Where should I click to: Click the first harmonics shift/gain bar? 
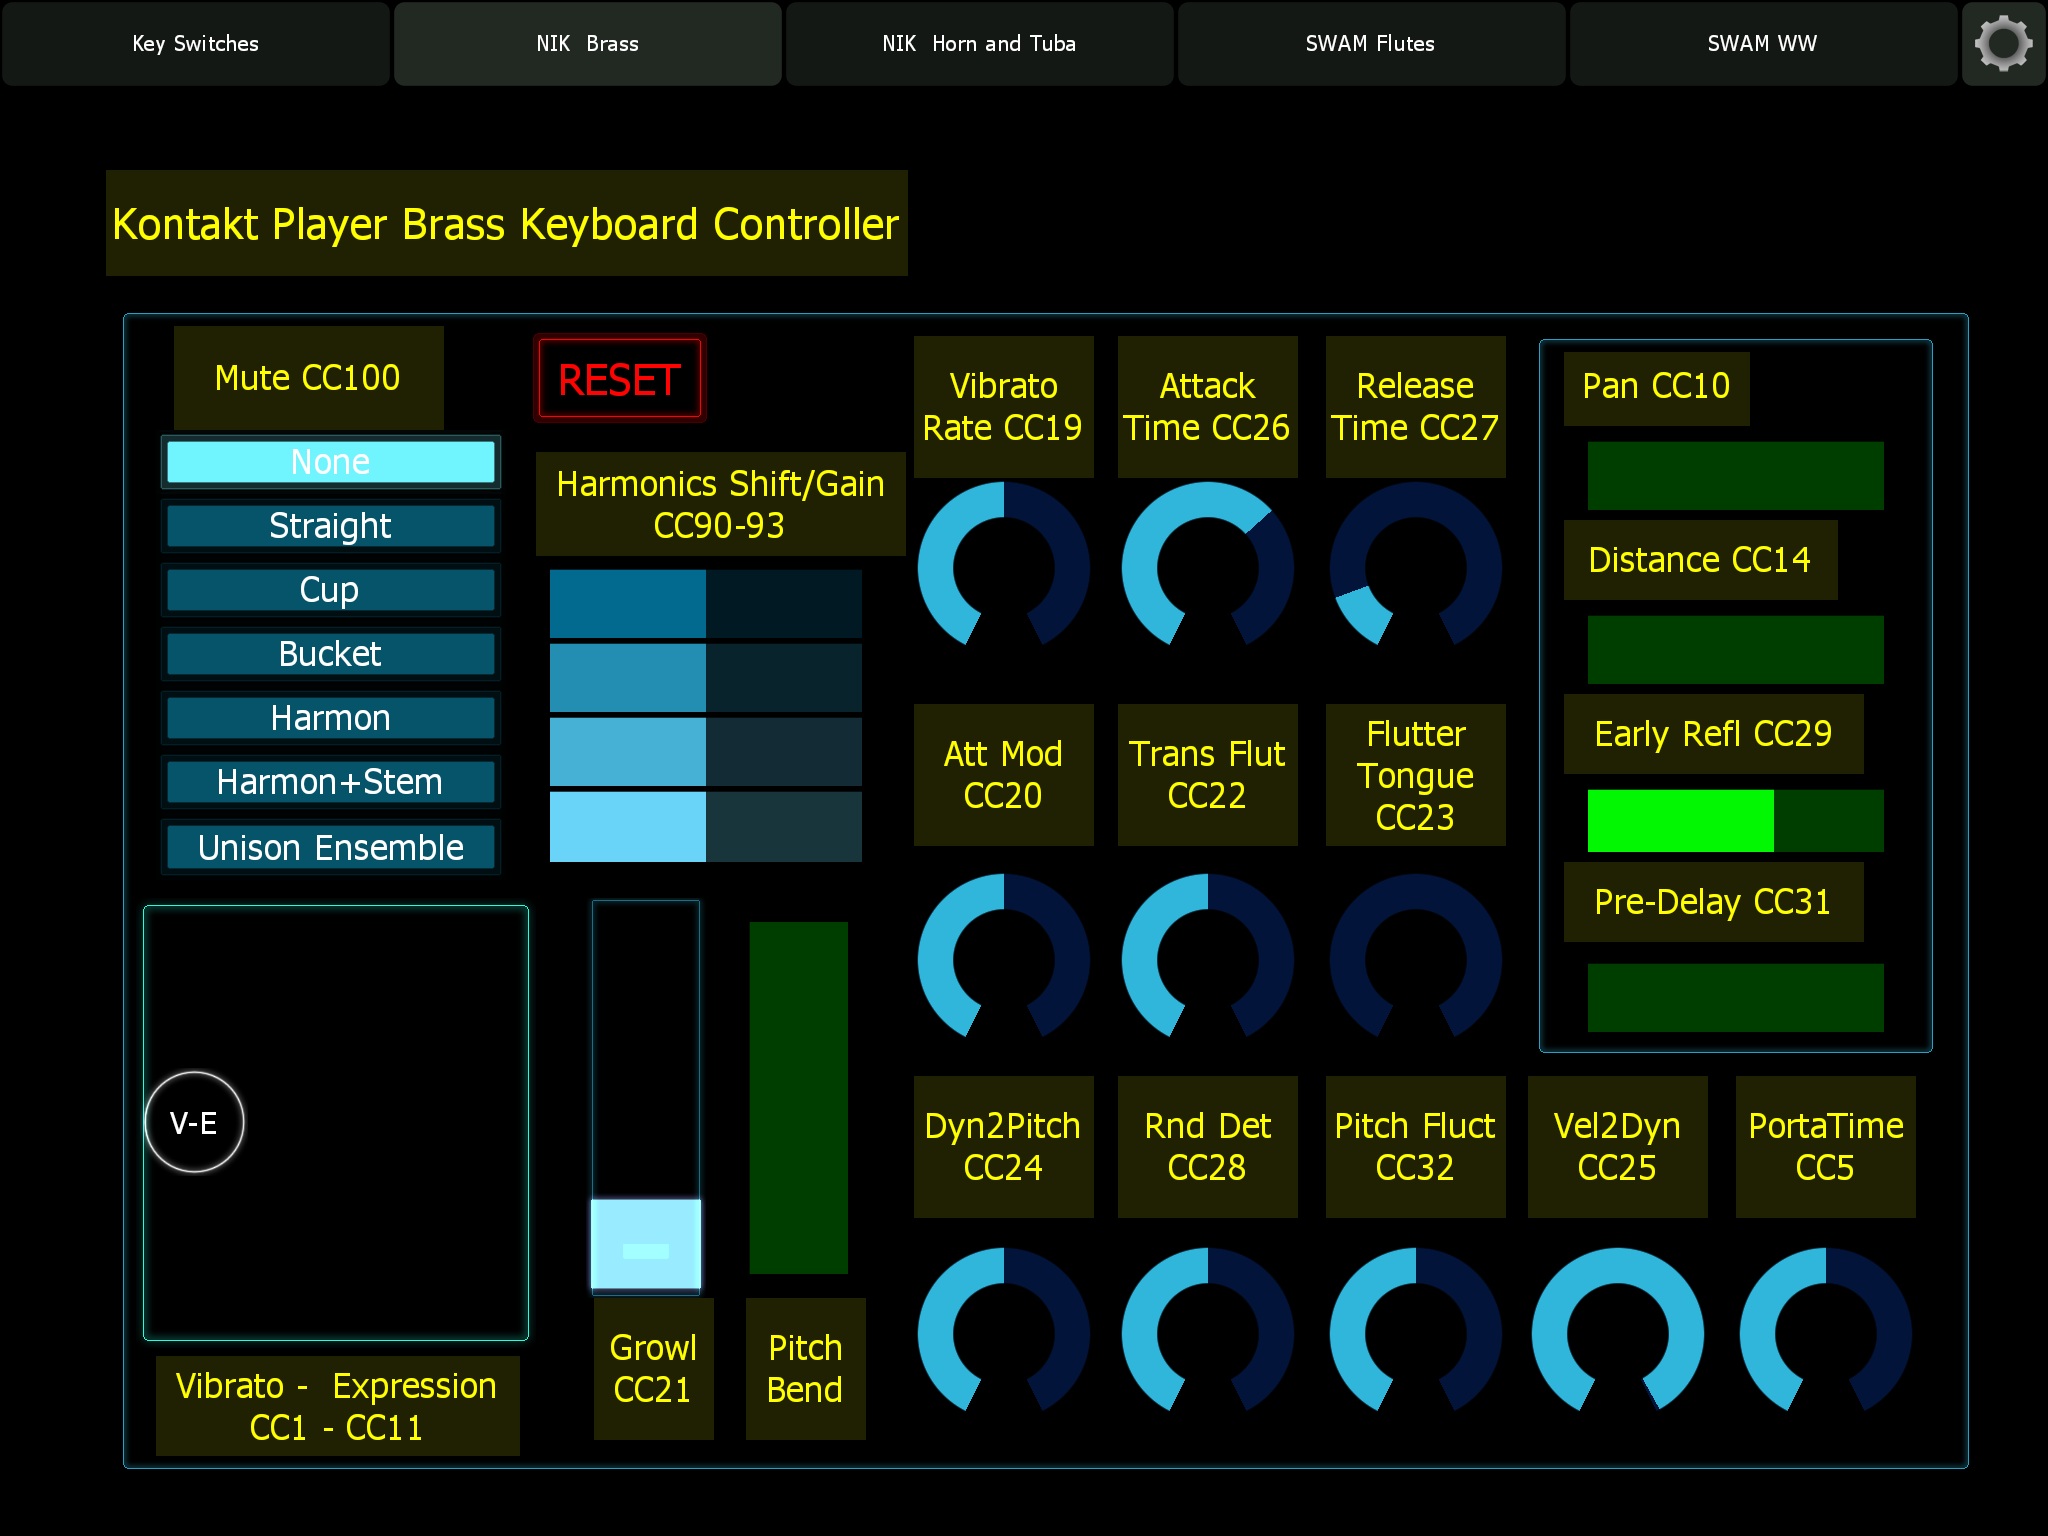tap(706, 604)
